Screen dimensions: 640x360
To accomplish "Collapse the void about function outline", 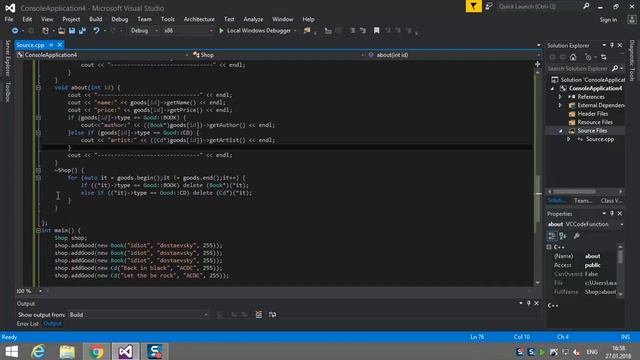I will click(38, 87).
